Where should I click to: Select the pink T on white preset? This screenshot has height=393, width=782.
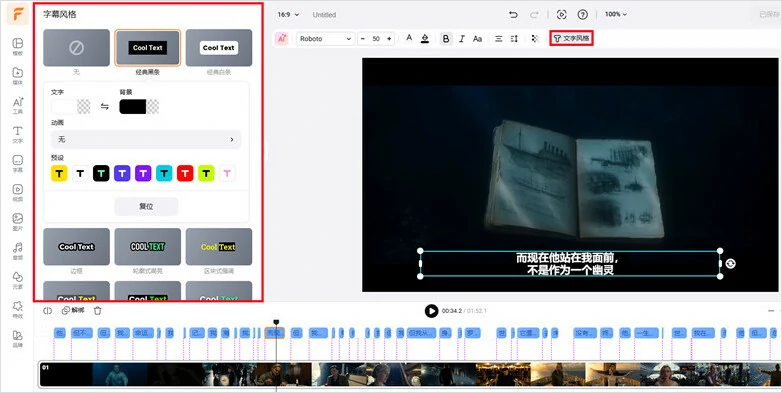[226, 173]
